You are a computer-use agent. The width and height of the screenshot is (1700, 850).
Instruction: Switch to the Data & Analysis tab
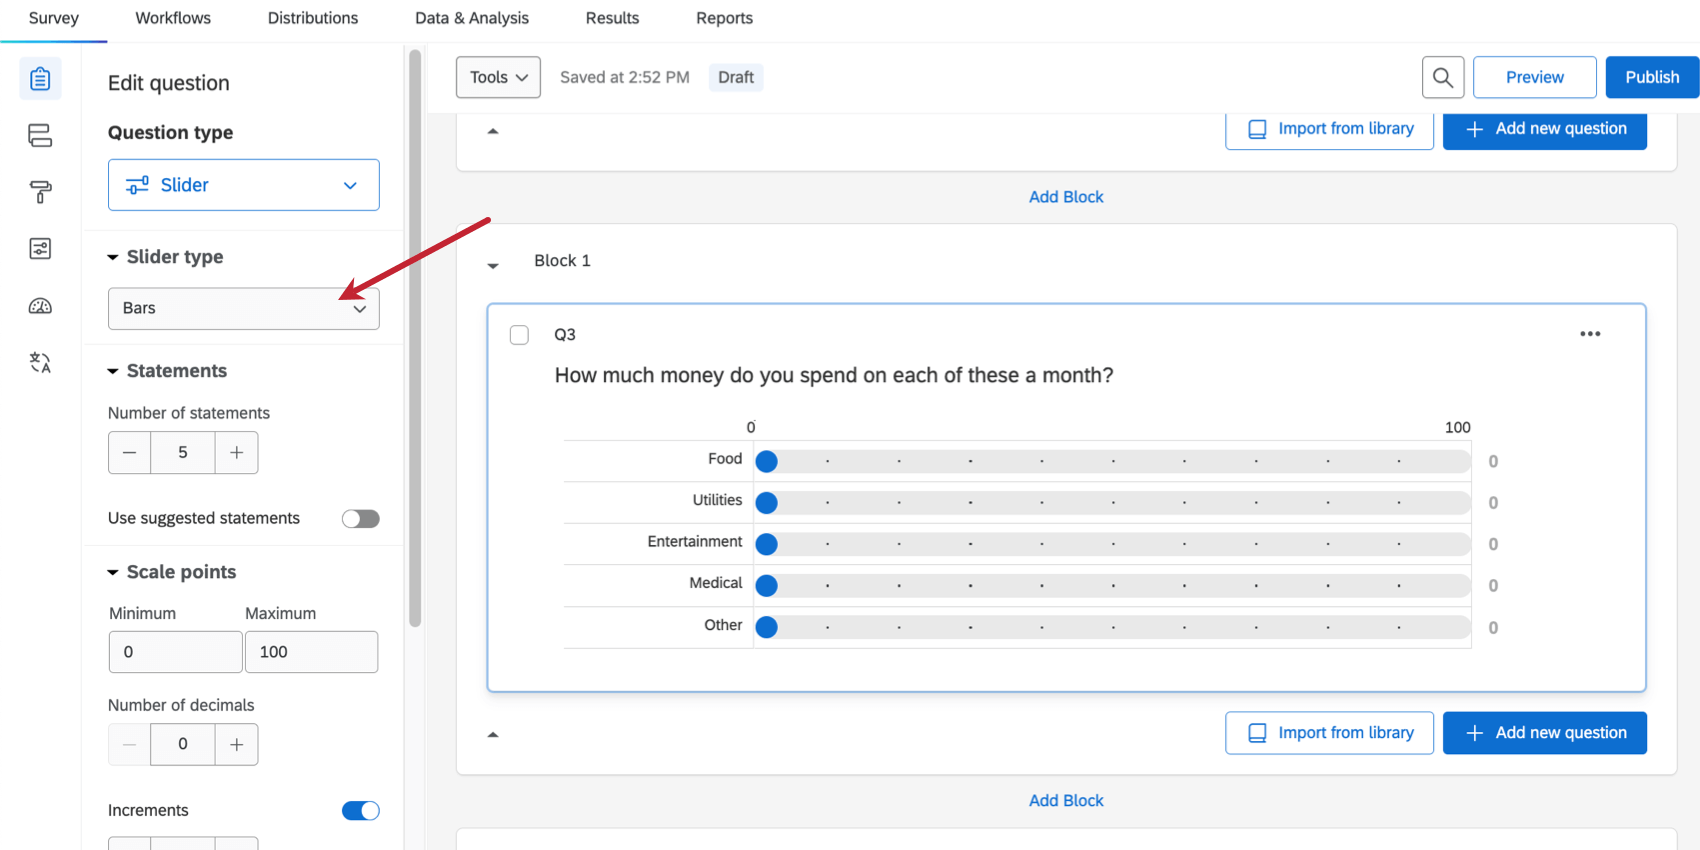point(472,18)
